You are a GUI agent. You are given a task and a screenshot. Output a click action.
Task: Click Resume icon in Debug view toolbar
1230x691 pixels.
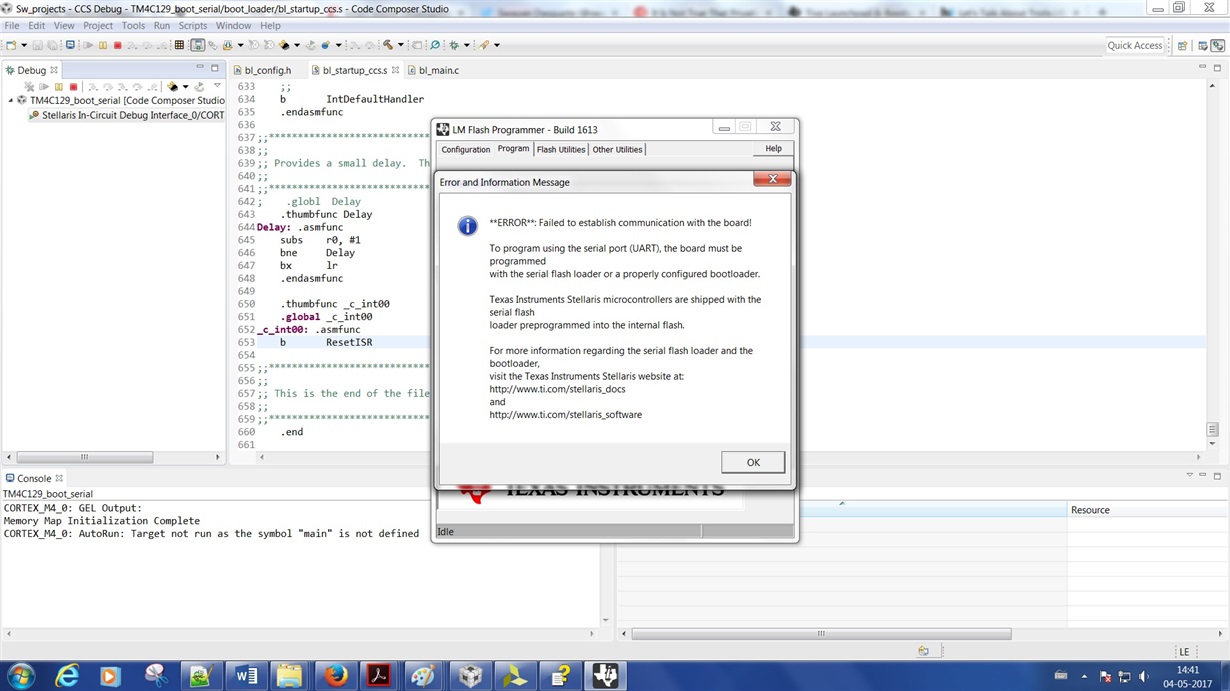click(43, 87)
